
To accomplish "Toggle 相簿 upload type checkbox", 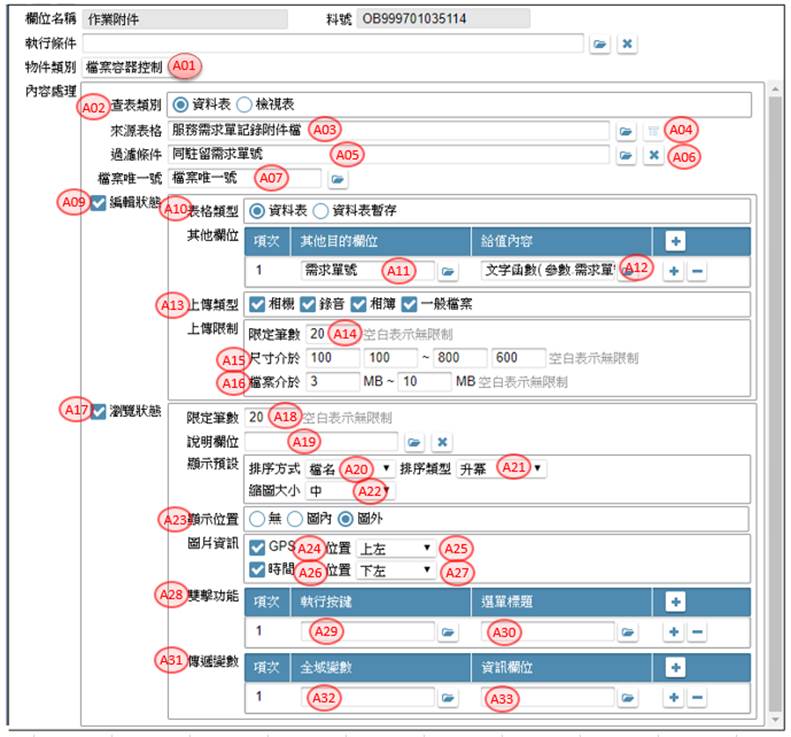I will coord(359,304).
